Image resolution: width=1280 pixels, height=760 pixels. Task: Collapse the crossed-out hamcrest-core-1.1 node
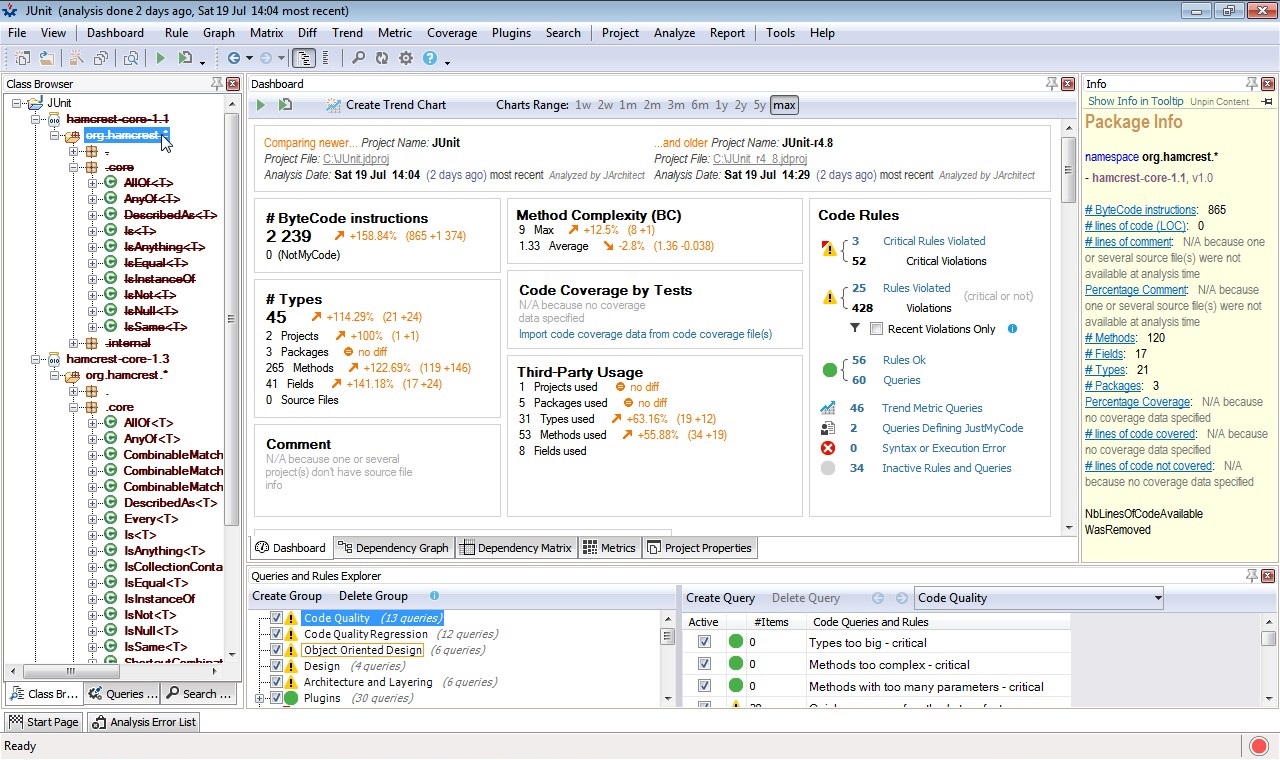[36, 119]
